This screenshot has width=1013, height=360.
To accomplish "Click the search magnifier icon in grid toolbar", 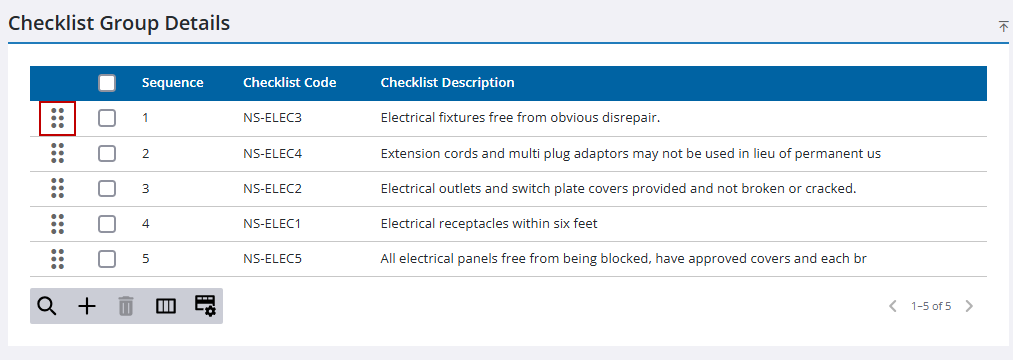I will pyautogui.click(x=47, y=306).
